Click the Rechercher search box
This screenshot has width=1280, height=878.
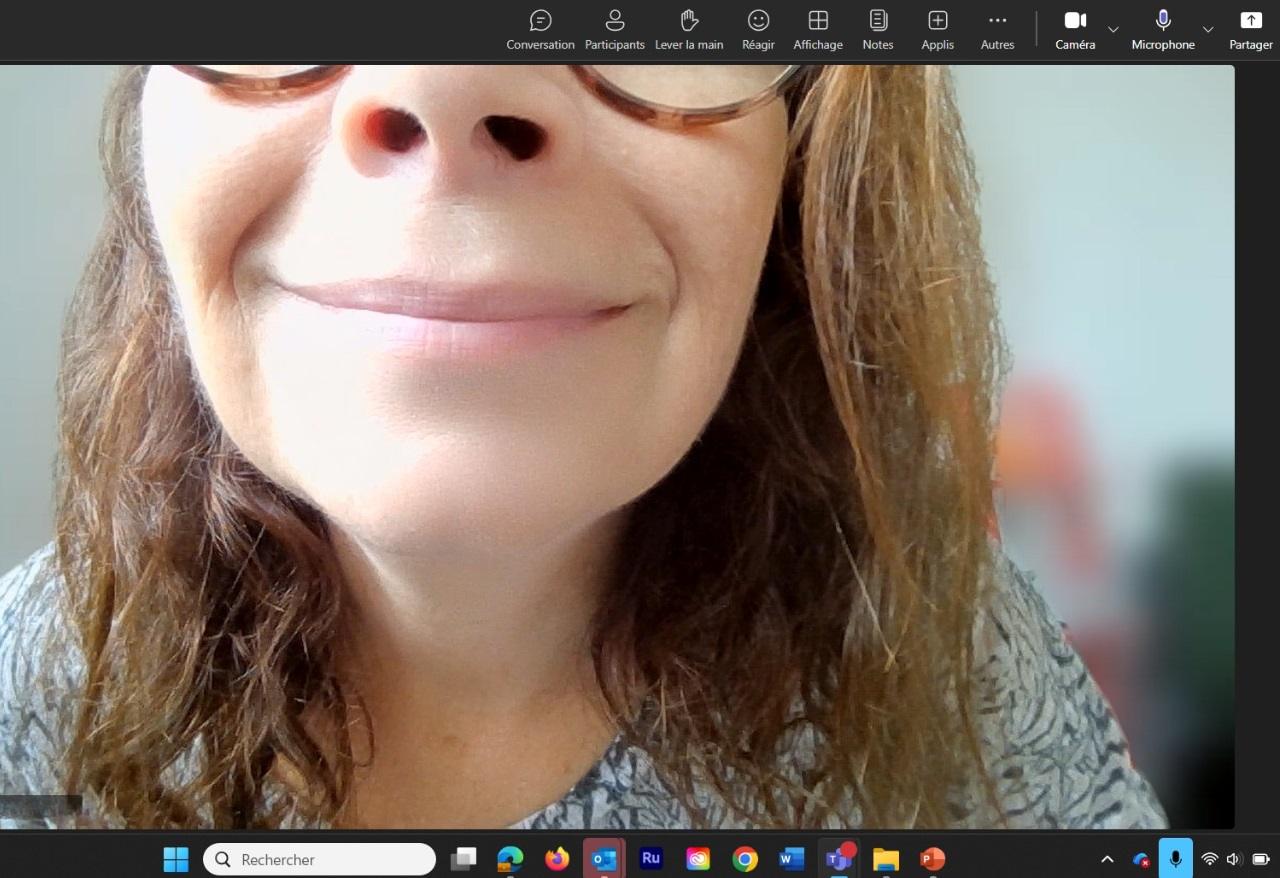click(x=320, y=859)
